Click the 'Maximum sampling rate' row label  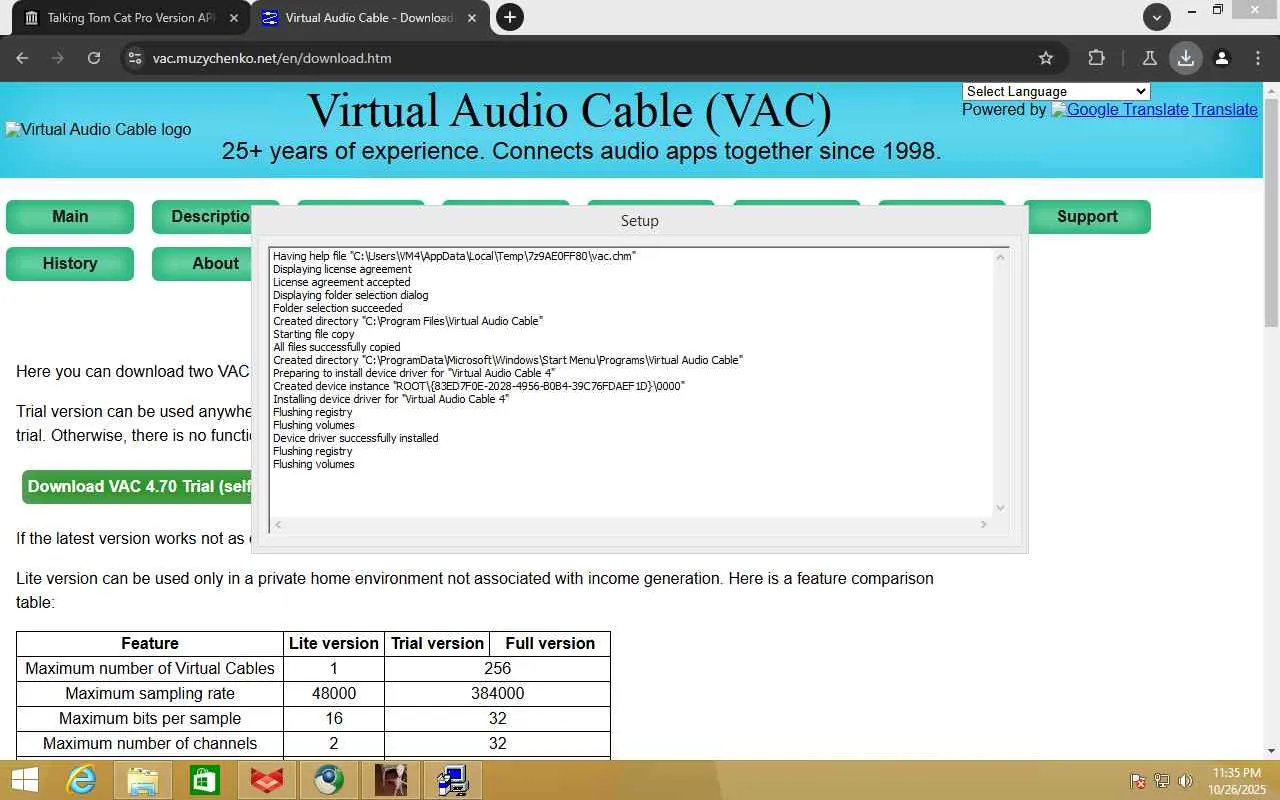tap(150, 694)
